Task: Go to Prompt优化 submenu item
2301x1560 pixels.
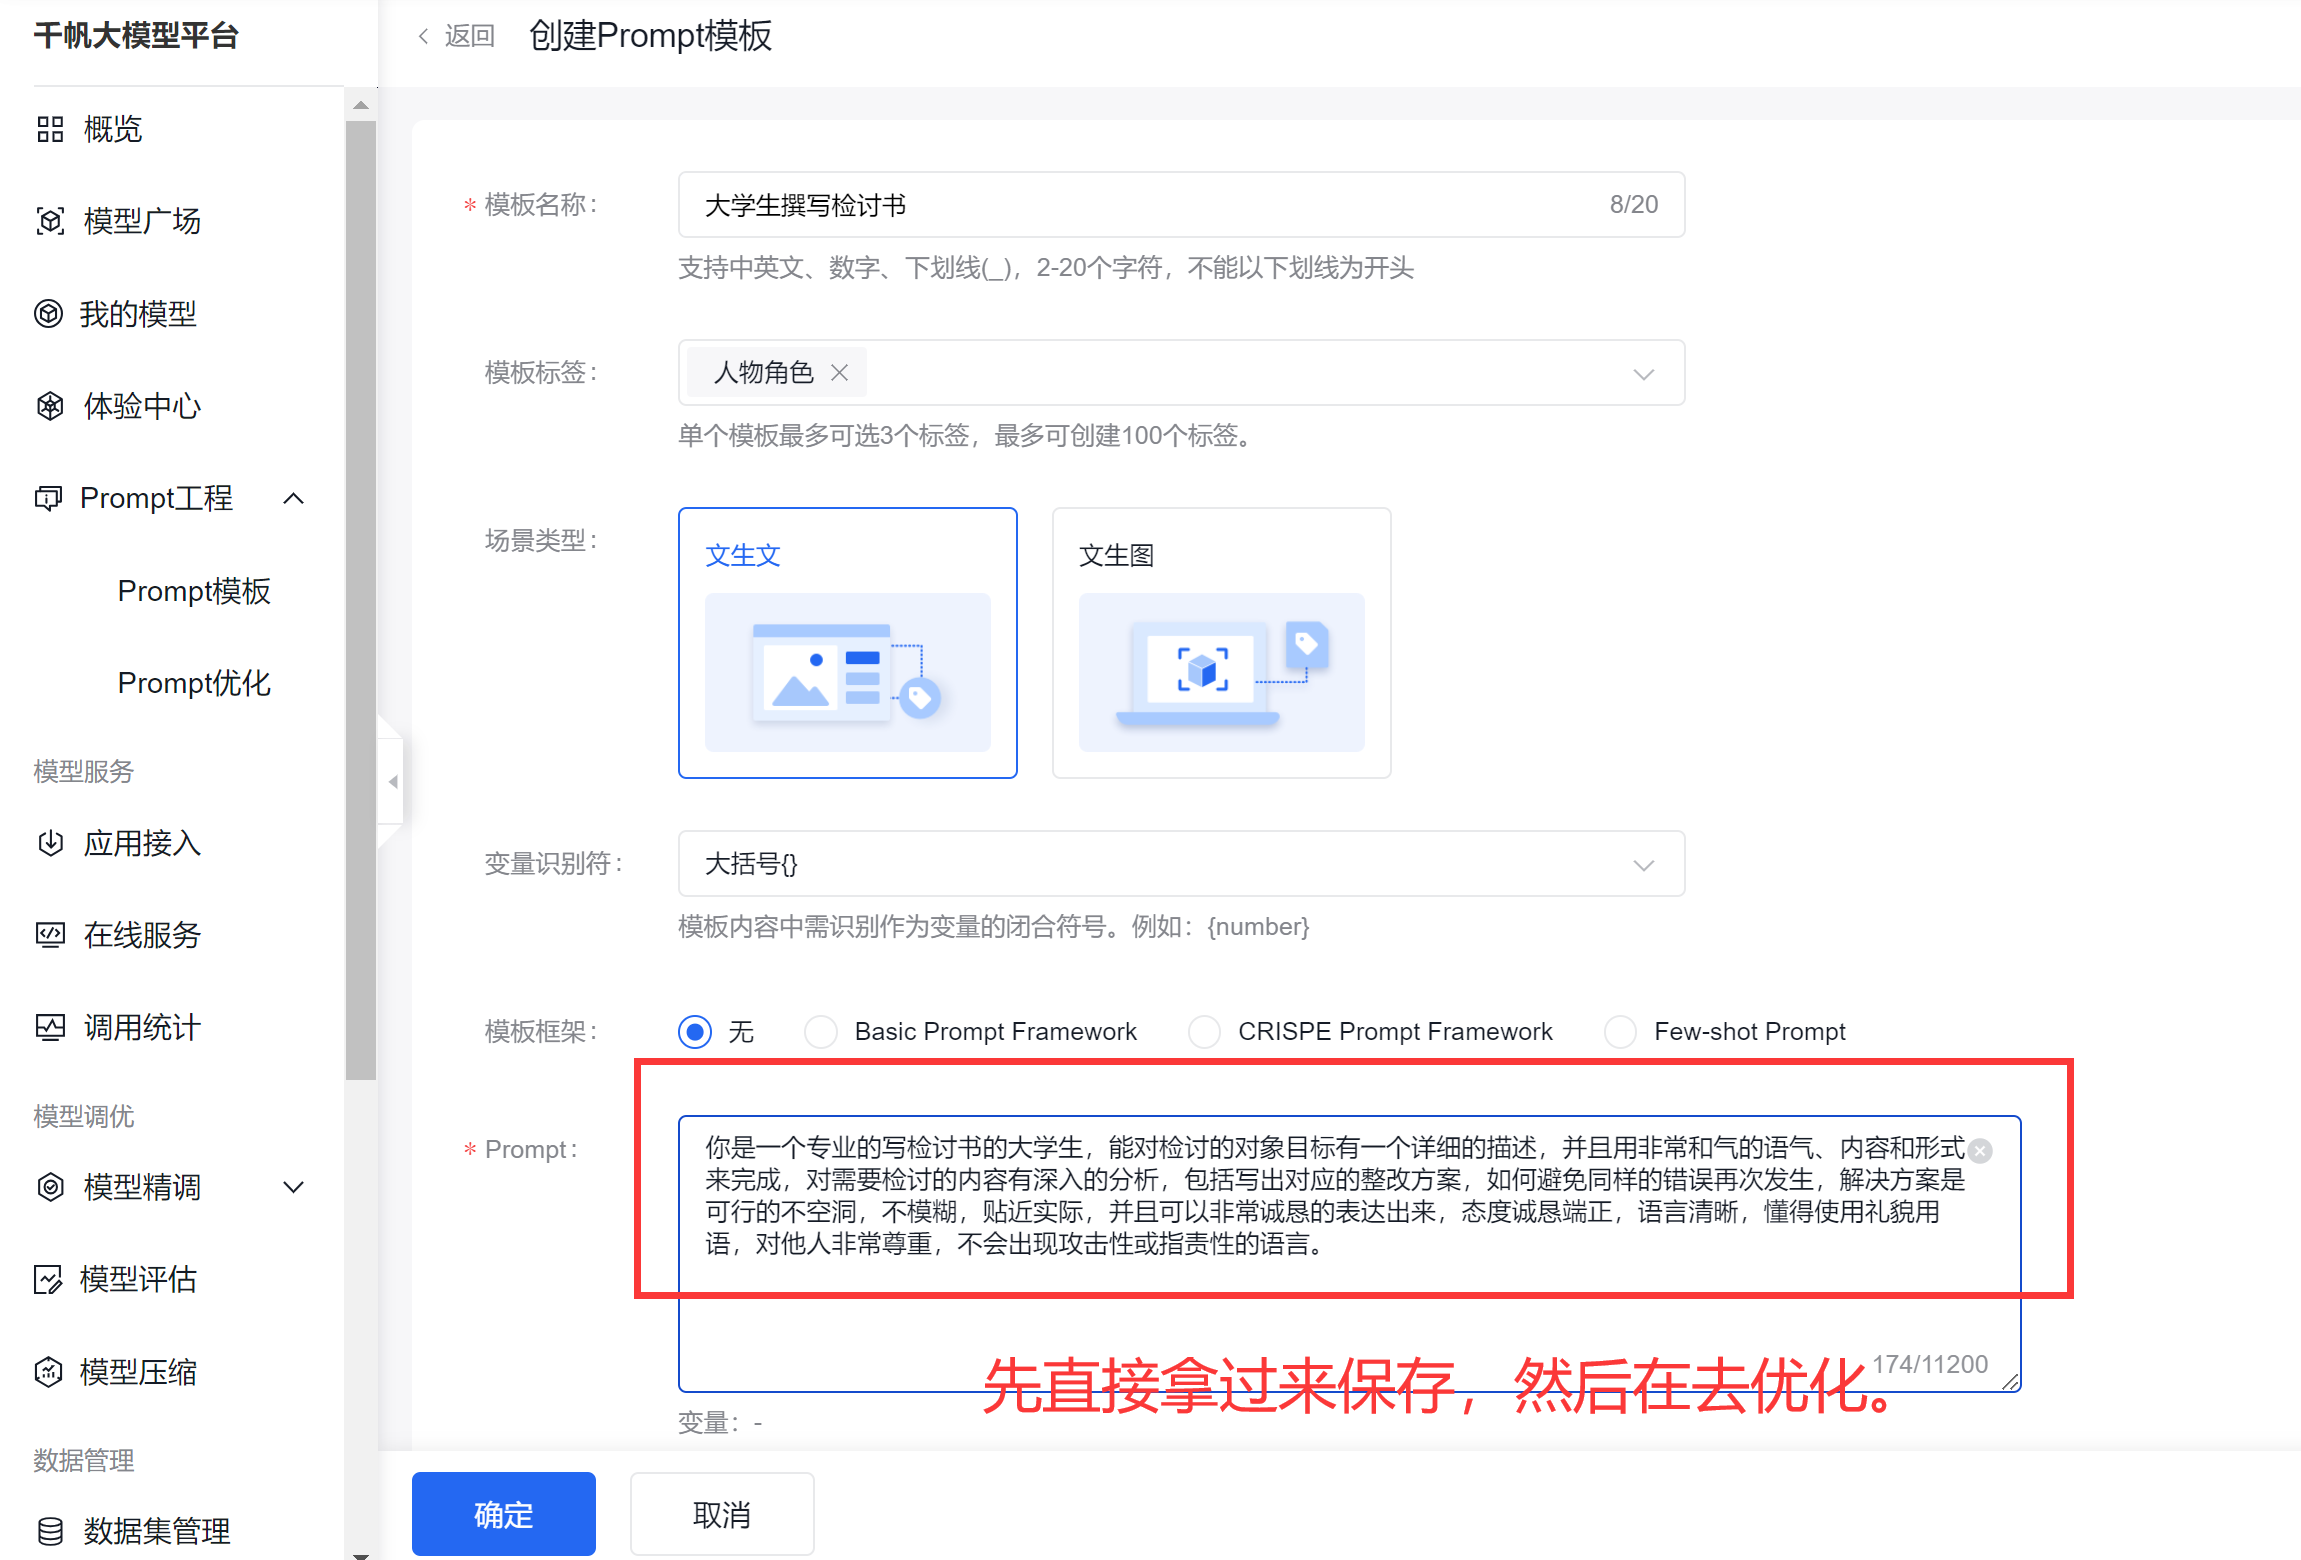Action: (194, 683)
